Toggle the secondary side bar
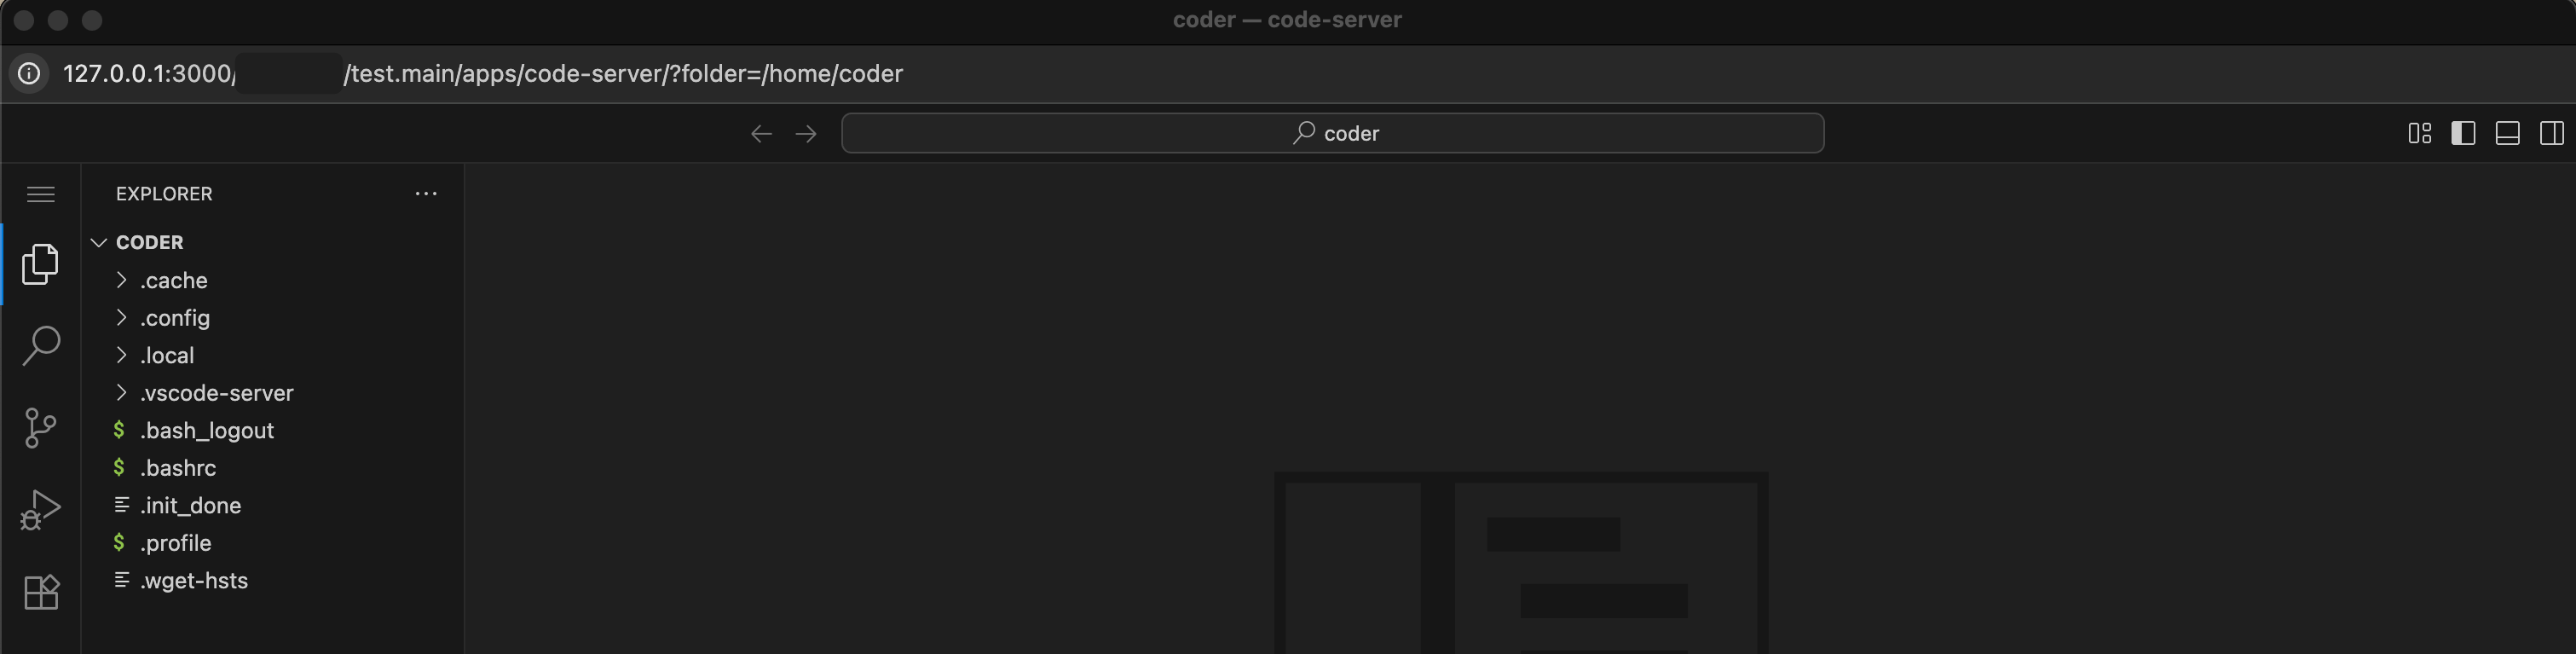Screen dimensions: 2576x654 (x=2552, y=133)
